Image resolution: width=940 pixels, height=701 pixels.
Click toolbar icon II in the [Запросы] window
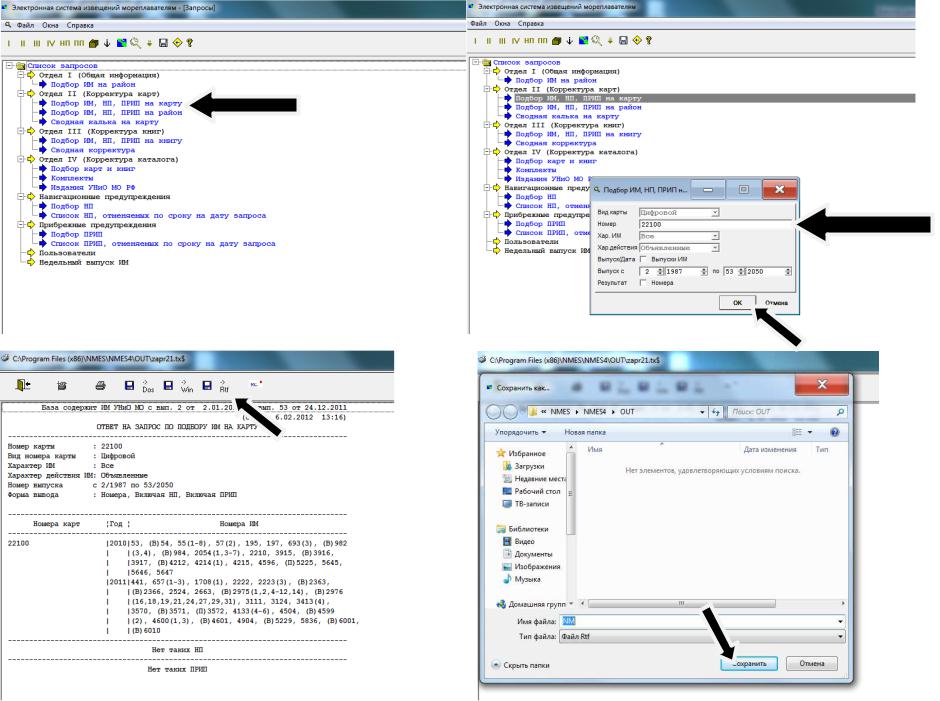point(23,43)
